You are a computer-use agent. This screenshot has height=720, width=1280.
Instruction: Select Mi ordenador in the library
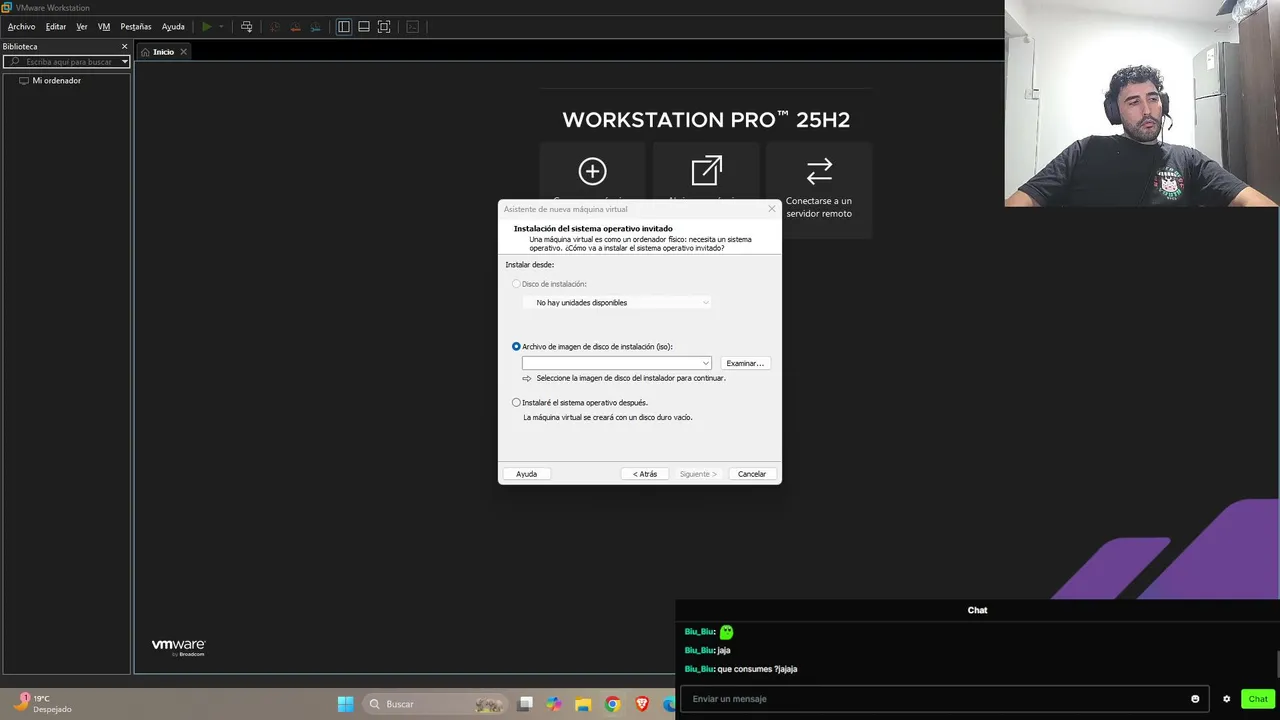click(56, 80)
